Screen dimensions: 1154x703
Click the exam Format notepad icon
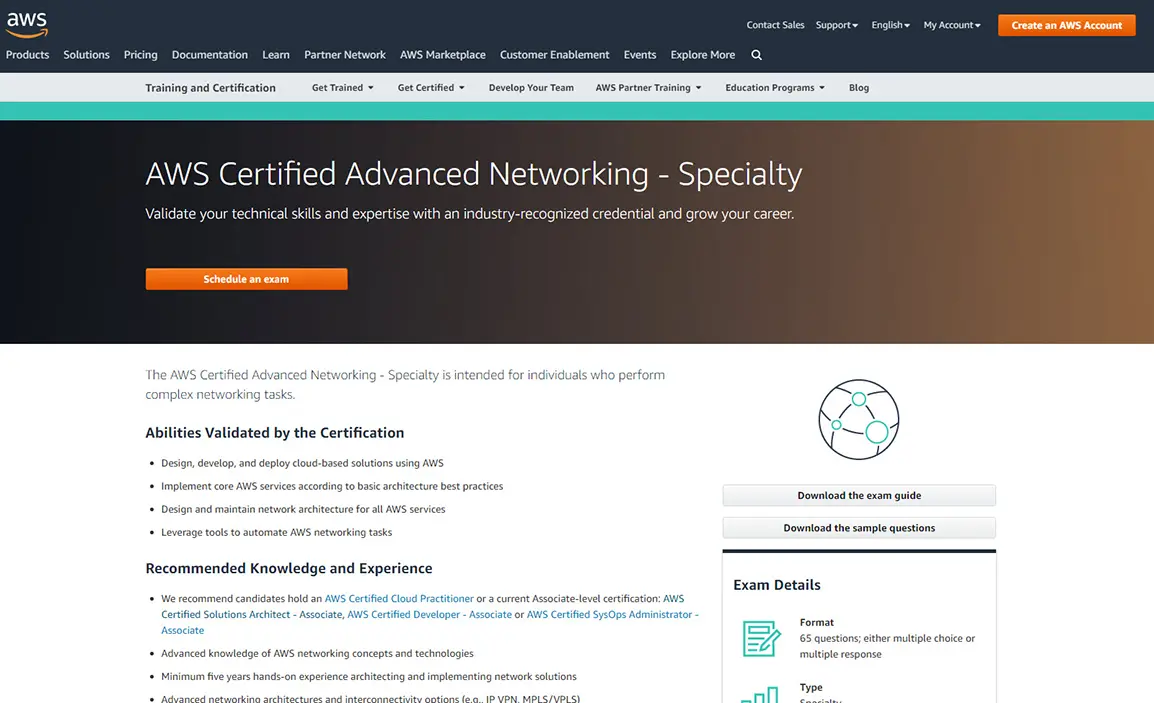click(761, 638)
